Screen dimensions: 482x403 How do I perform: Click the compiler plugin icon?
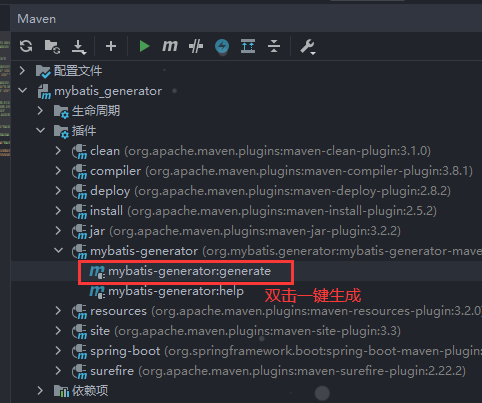(x=79, y=172)
